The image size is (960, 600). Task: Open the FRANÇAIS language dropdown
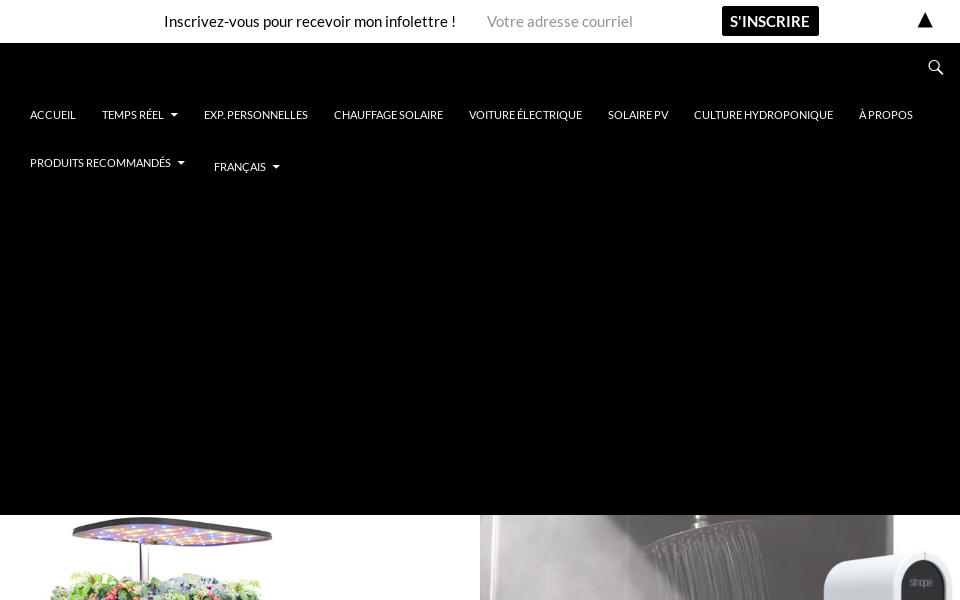(240, 167)
